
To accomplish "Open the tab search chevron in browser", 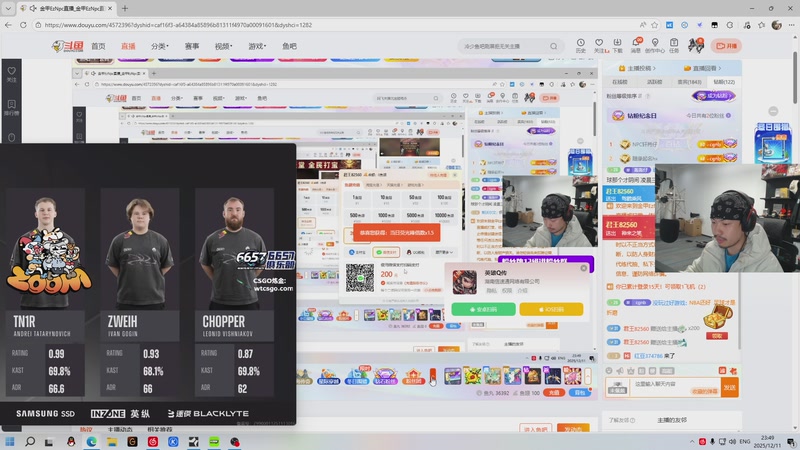I will (8, 8).
